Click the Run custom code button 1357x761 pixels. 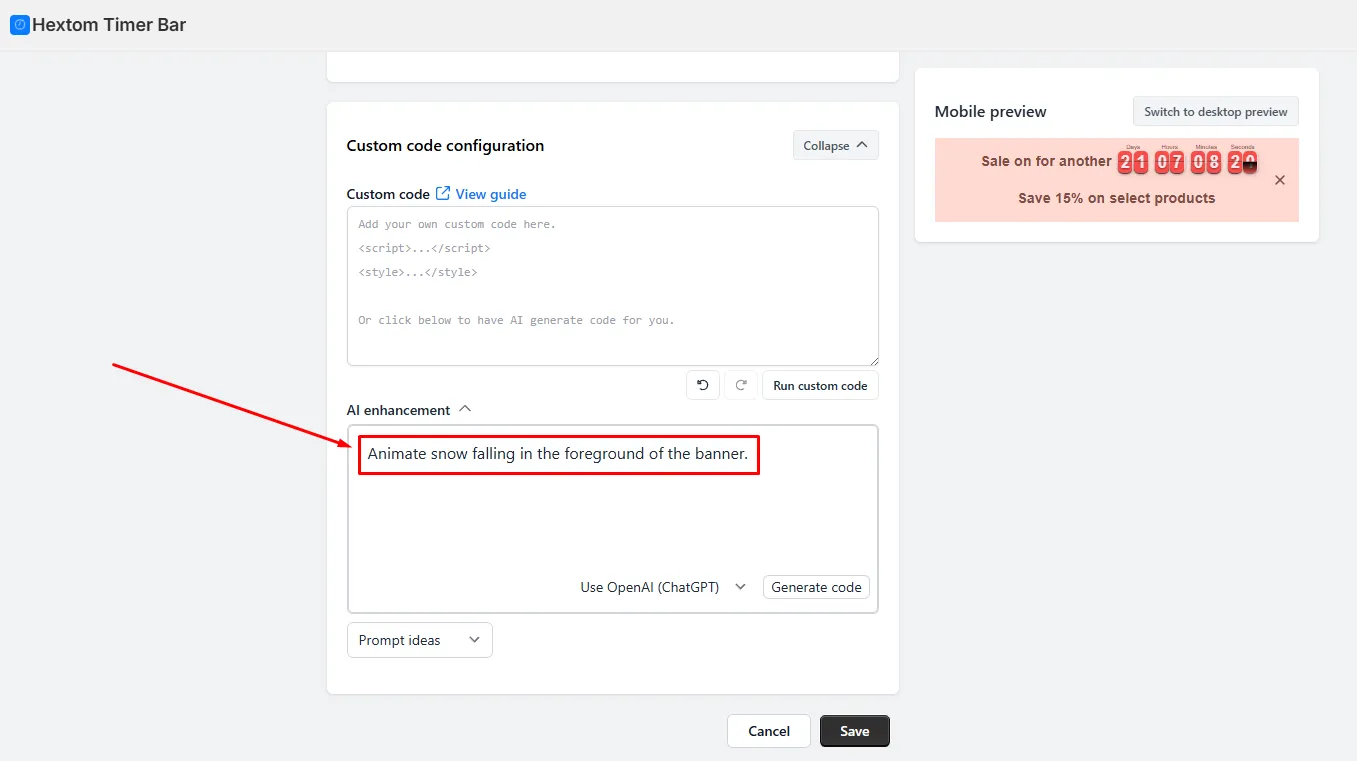[820, 385]
